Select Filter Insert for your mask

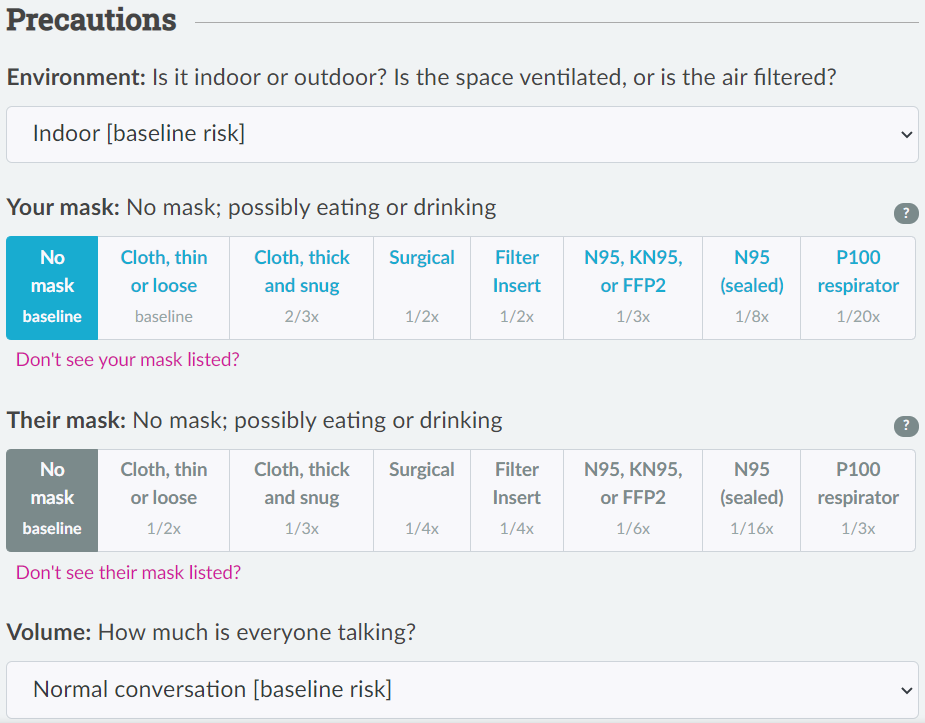[517, 288]
